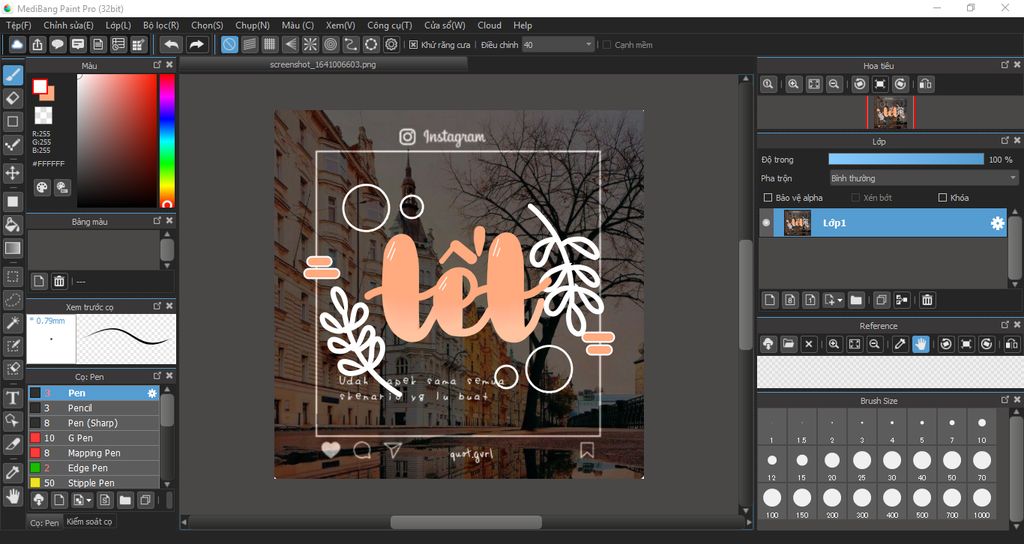This screenshot has height=544, width=1024.
Task: Open Tệp(F) menu
Action: 18,25
